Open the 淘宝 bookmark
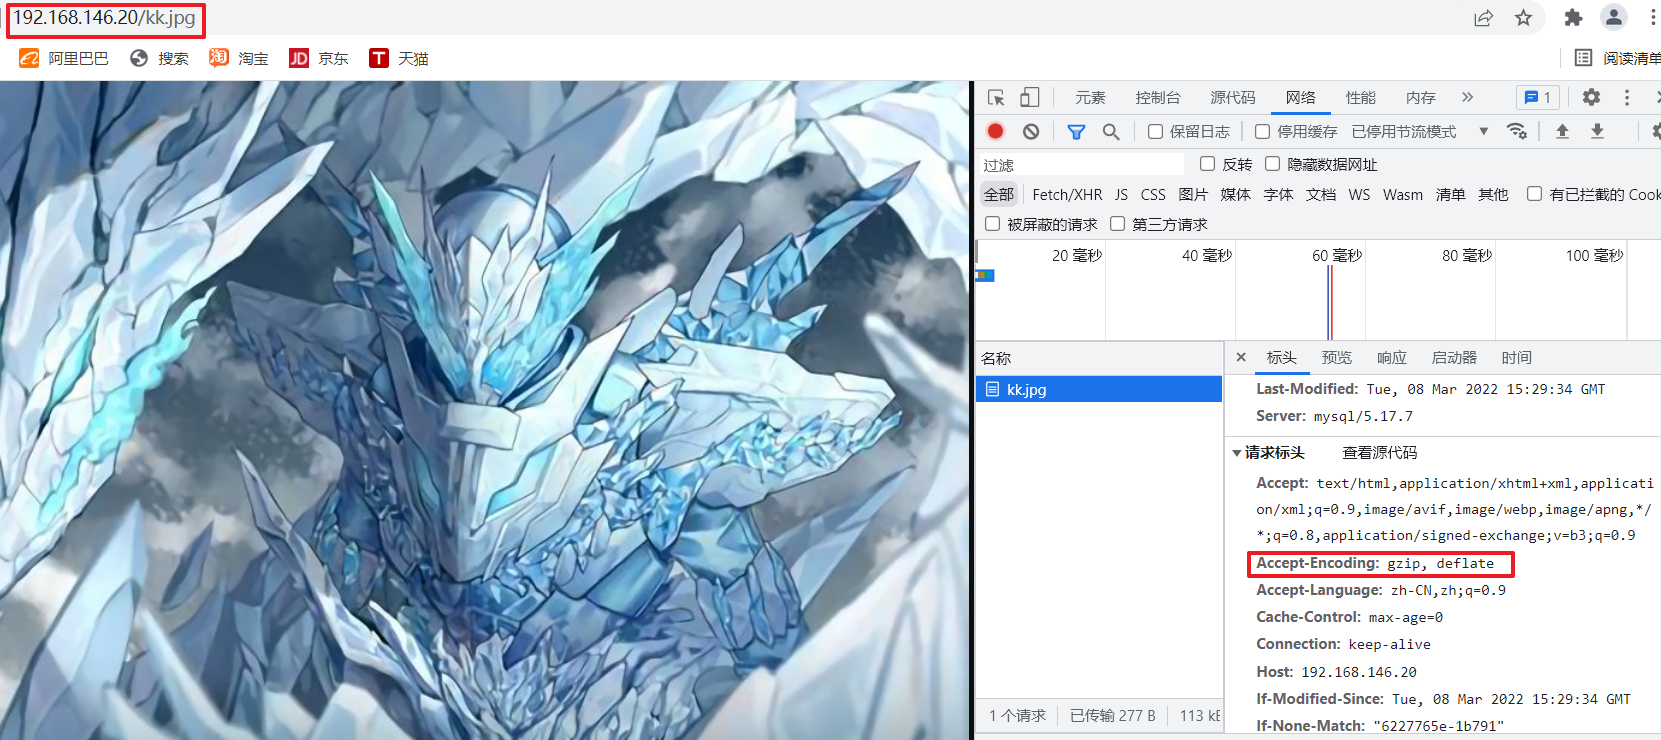The height and width of the screenshot is (740, 1661). pyautogui.click(x=239, y=58)
